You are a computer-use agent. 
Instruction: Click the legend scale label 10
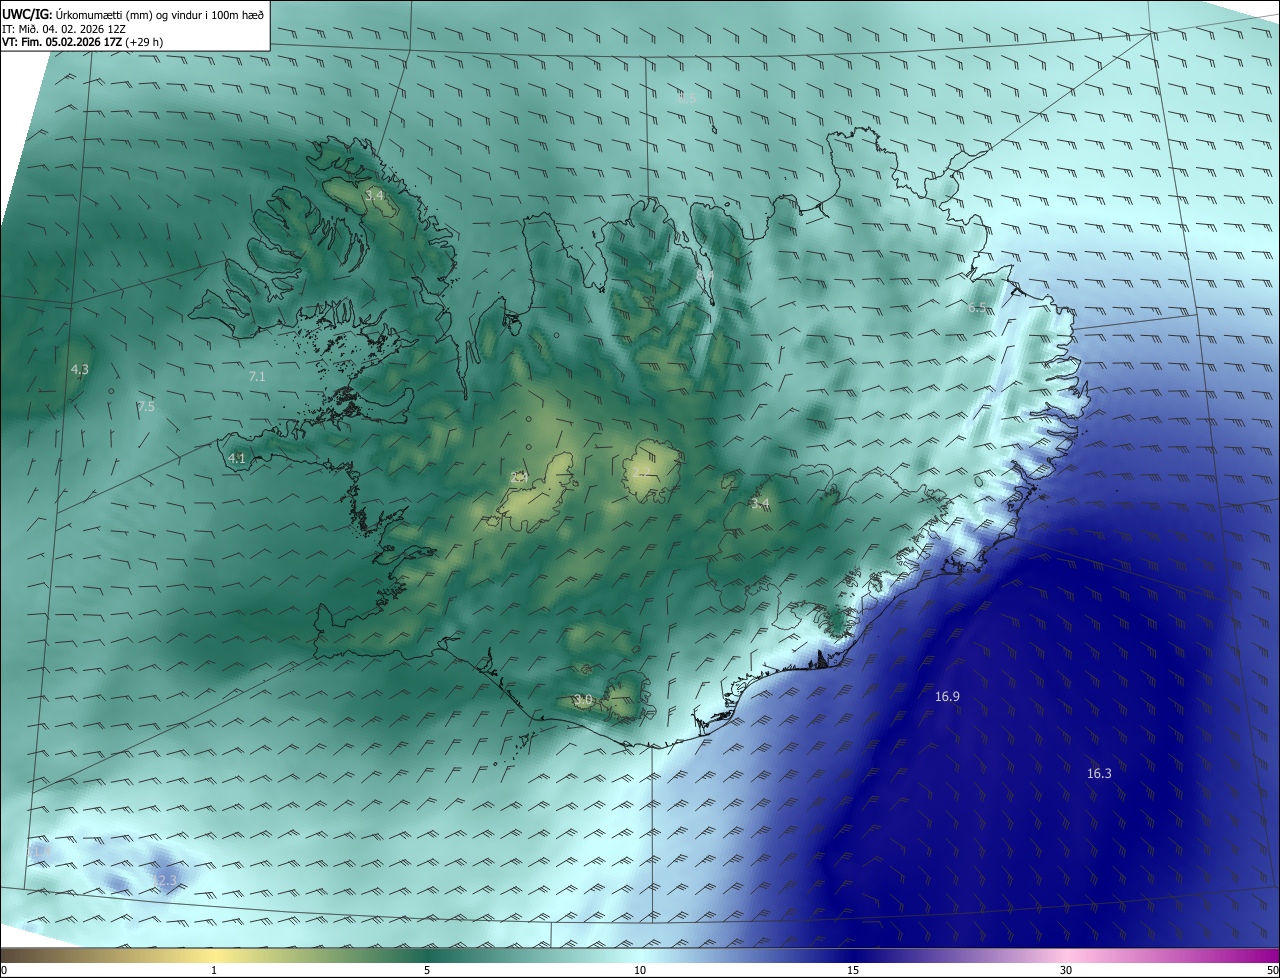pos(640,970)
